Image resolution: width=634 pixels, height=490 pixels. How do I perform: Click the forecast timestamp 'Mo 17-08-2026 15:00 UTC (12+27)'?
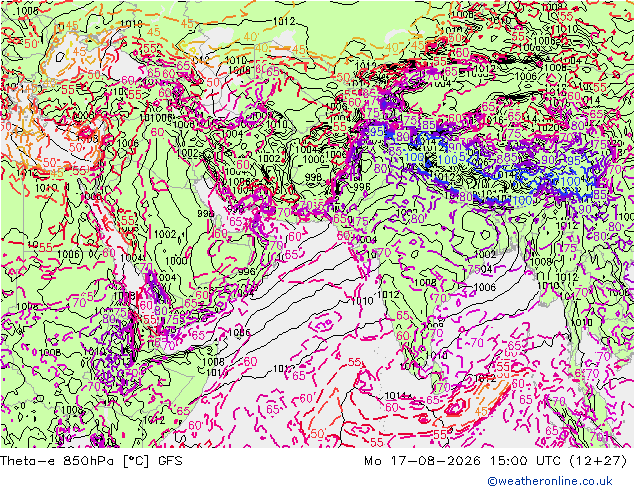tap(496, 461)
